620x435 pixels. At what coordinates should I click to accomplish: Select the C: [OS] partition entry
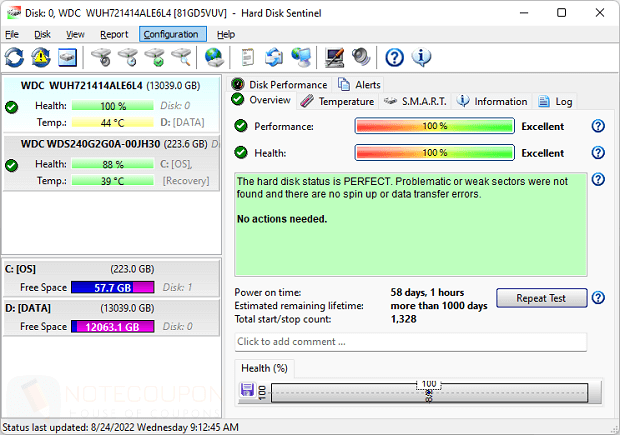pyautogui.click(x=111, y=278)
